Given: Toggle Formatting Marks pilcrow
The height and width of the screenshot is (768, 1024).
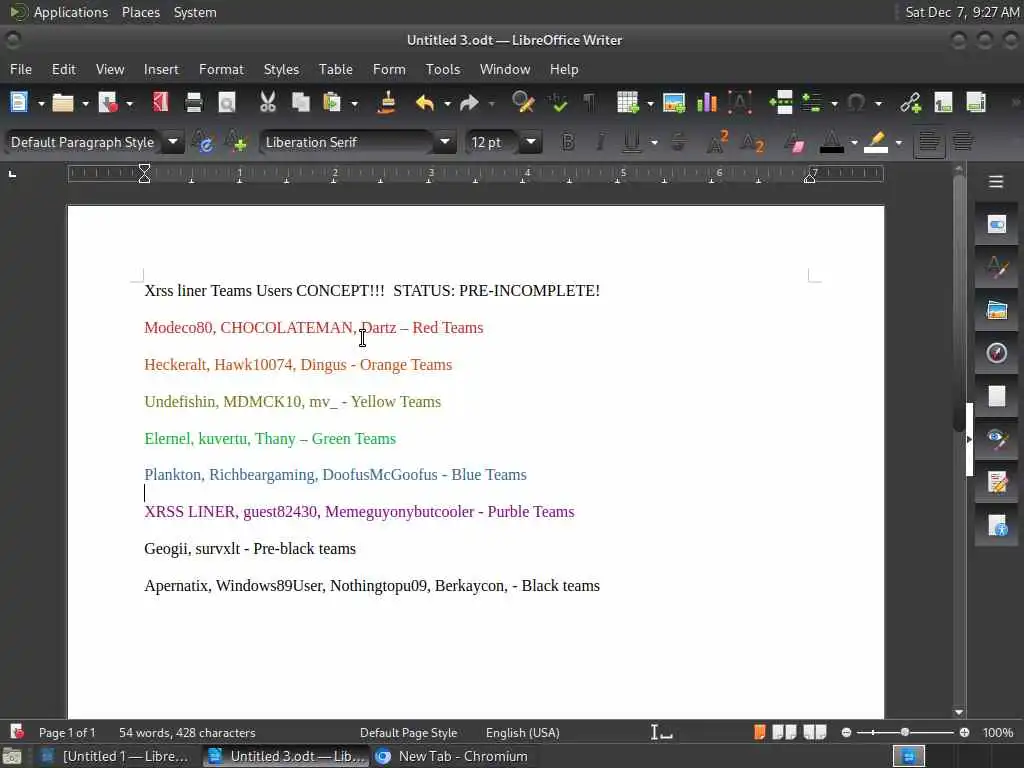Looking at the screenshot, I should [590, 103].
